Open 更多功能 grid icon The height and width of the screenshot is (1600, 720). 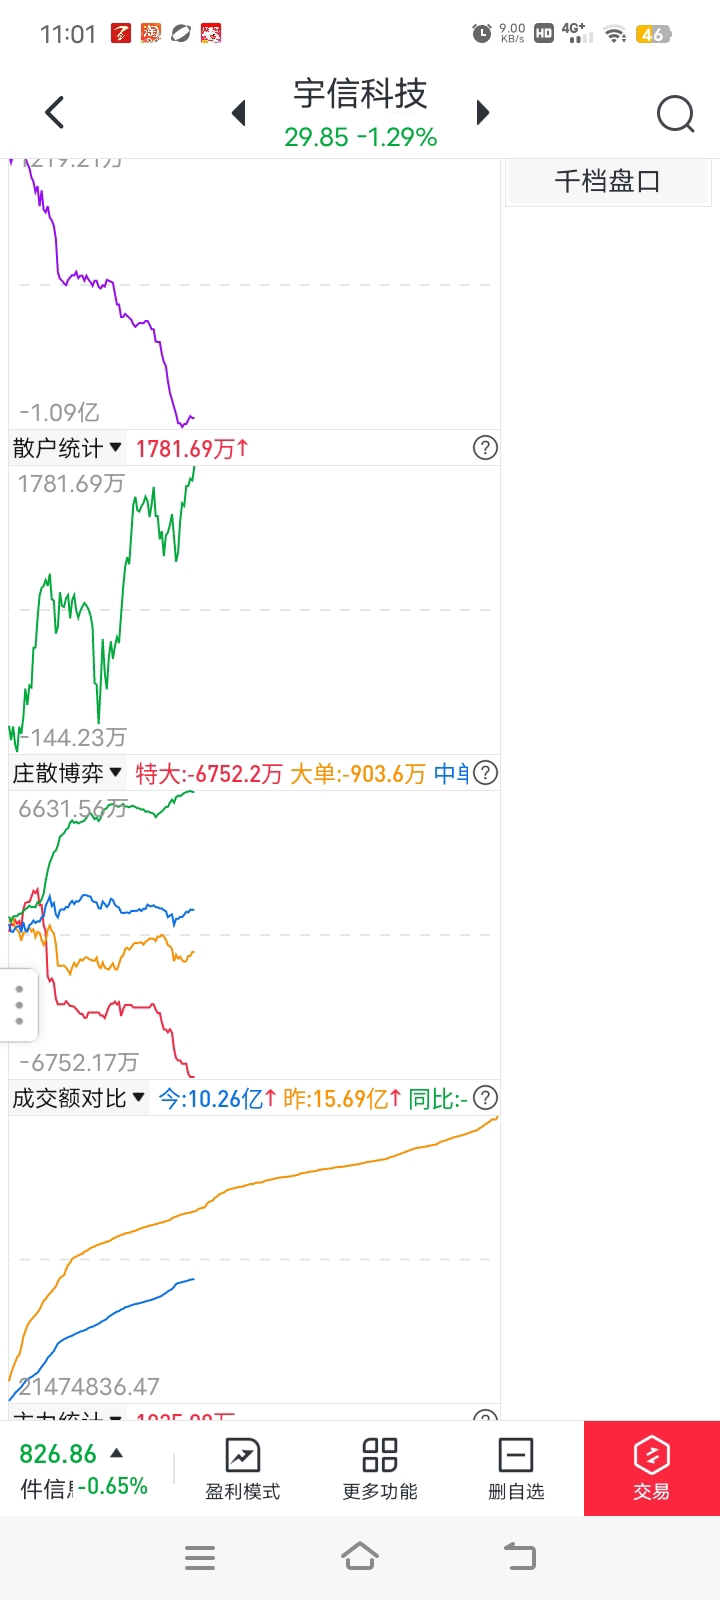point(380,1469)
